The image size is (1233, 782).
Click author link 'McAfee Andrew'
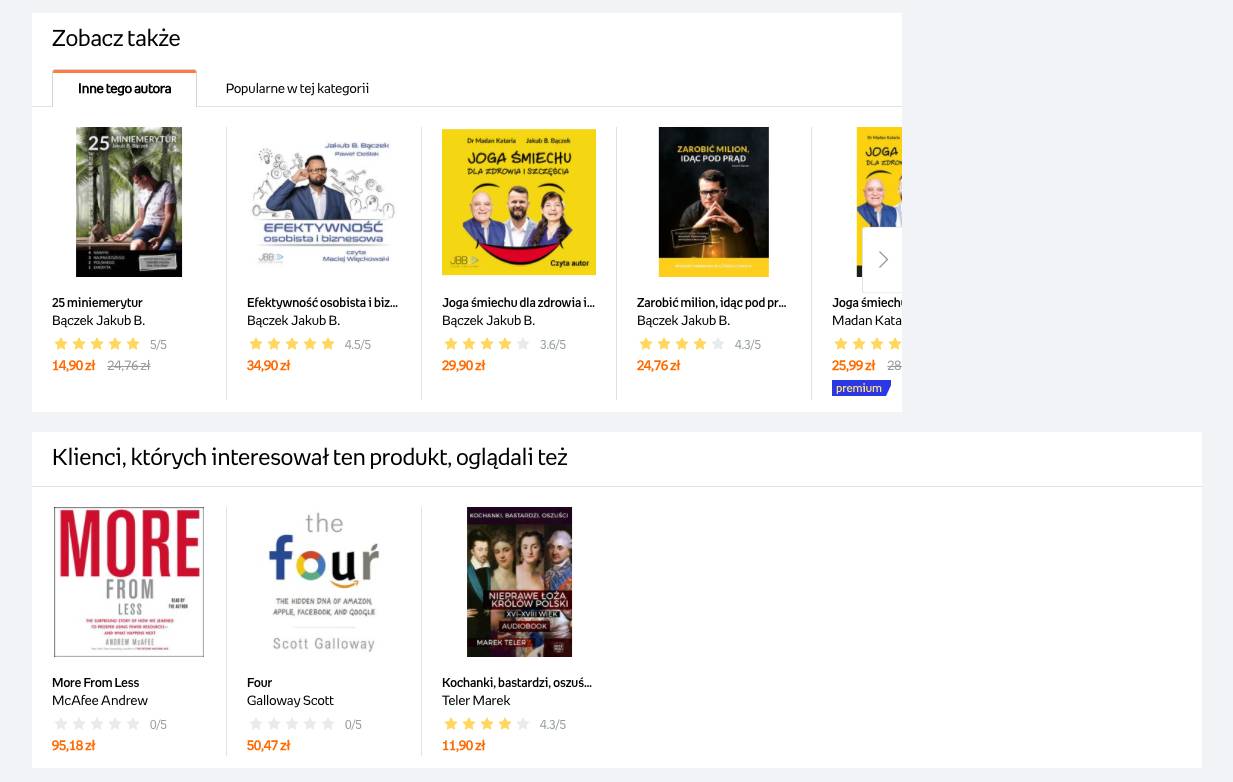coord(100,700)
